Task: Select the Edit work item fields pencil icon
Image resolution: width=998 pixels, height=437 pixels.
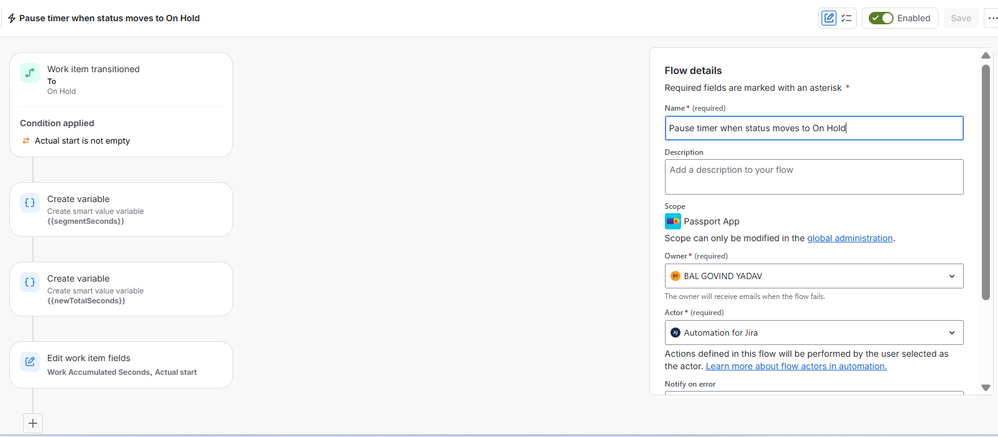Action: pyautogui.click(x=30, y=362)
